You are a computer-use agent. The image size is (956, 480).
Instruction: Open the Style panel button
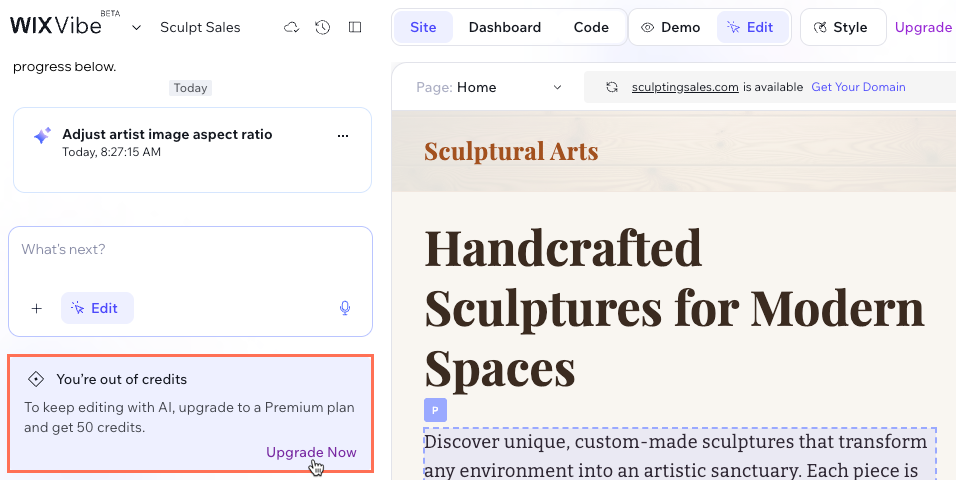[842, 27]
